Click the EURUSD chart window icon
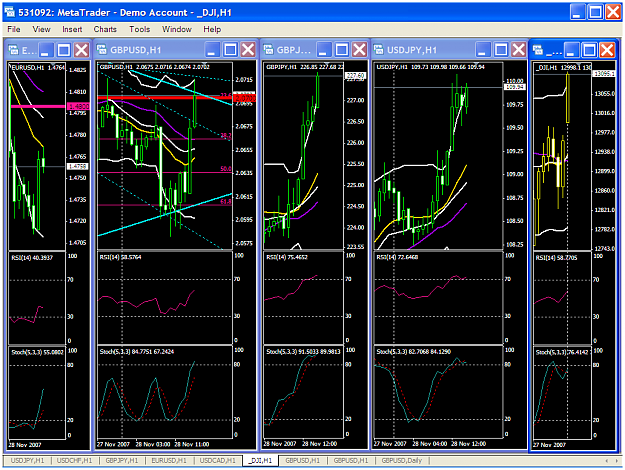 click(x=14, y=50)
